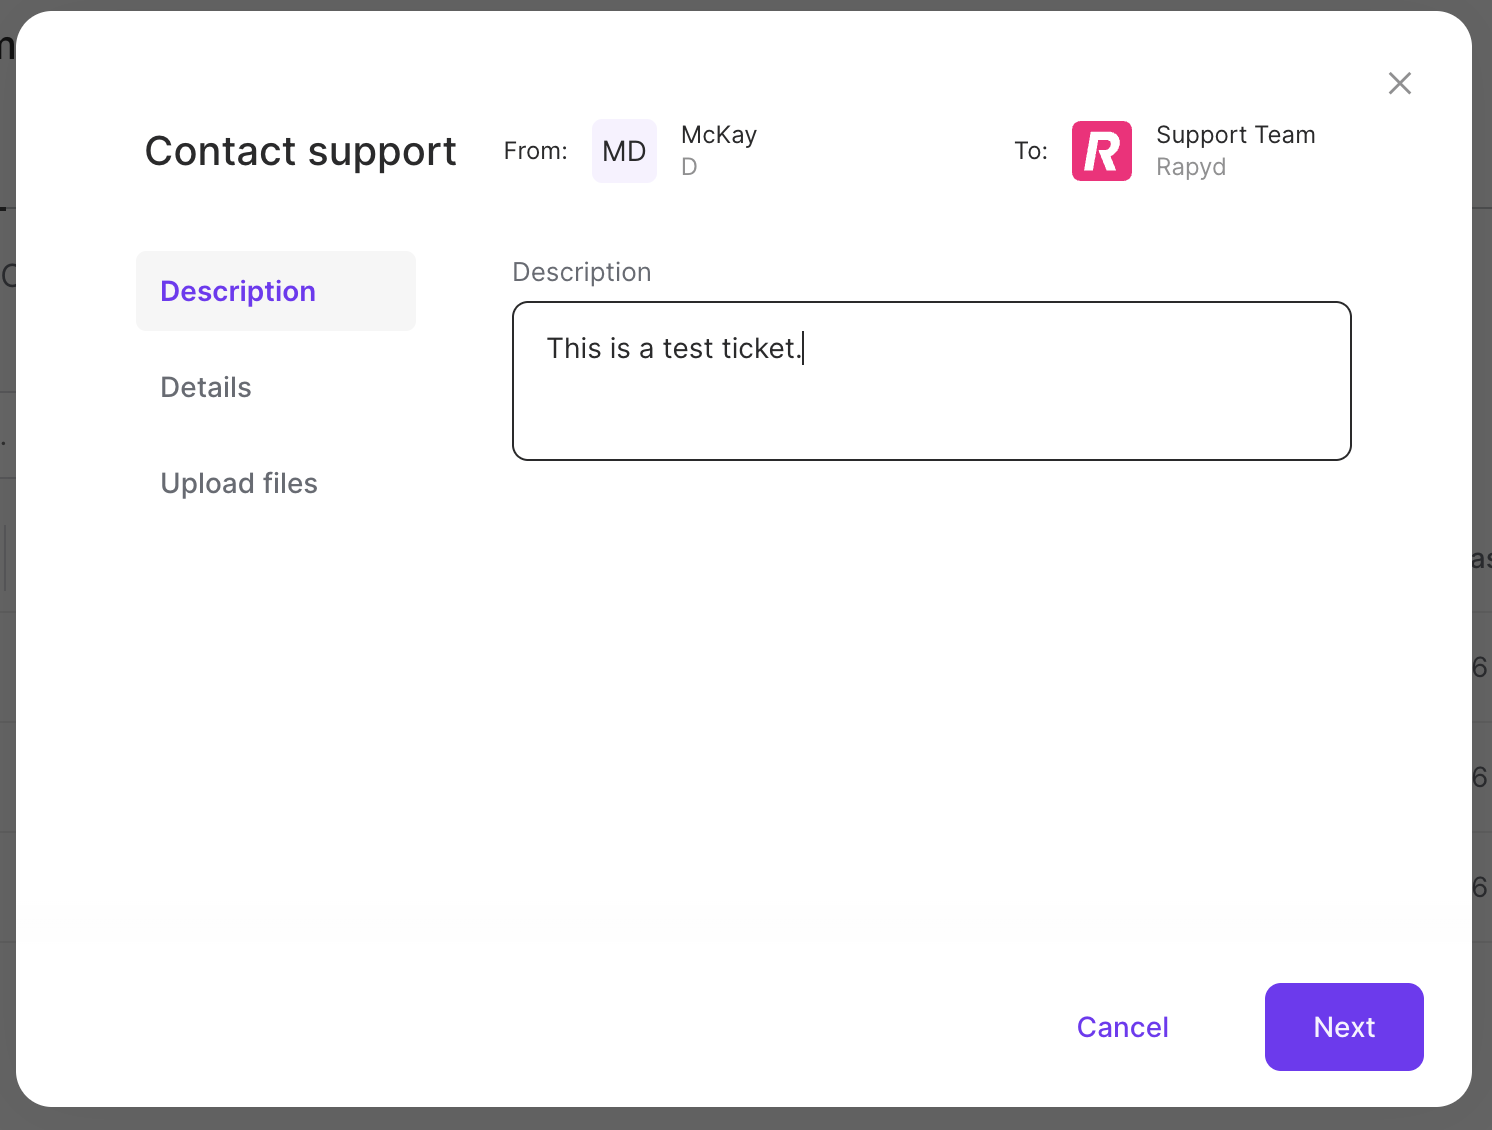Click McKay's purple initials badge
Image resolution: width=1492 pixels, height=1130 pixels.
[x=624, y=150]
